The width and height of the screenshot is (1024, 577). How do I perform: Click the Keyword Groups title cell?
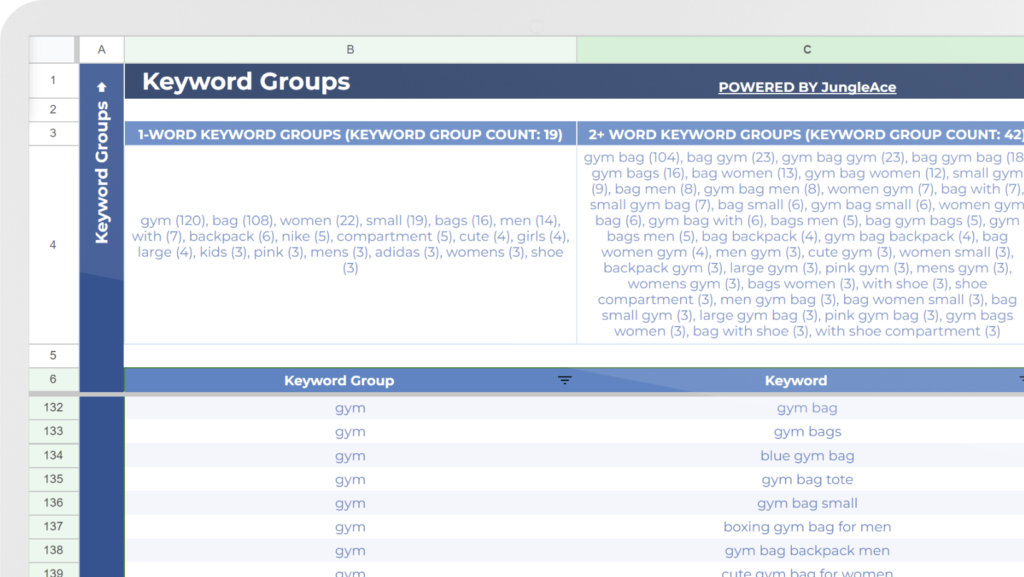(246, 82)
